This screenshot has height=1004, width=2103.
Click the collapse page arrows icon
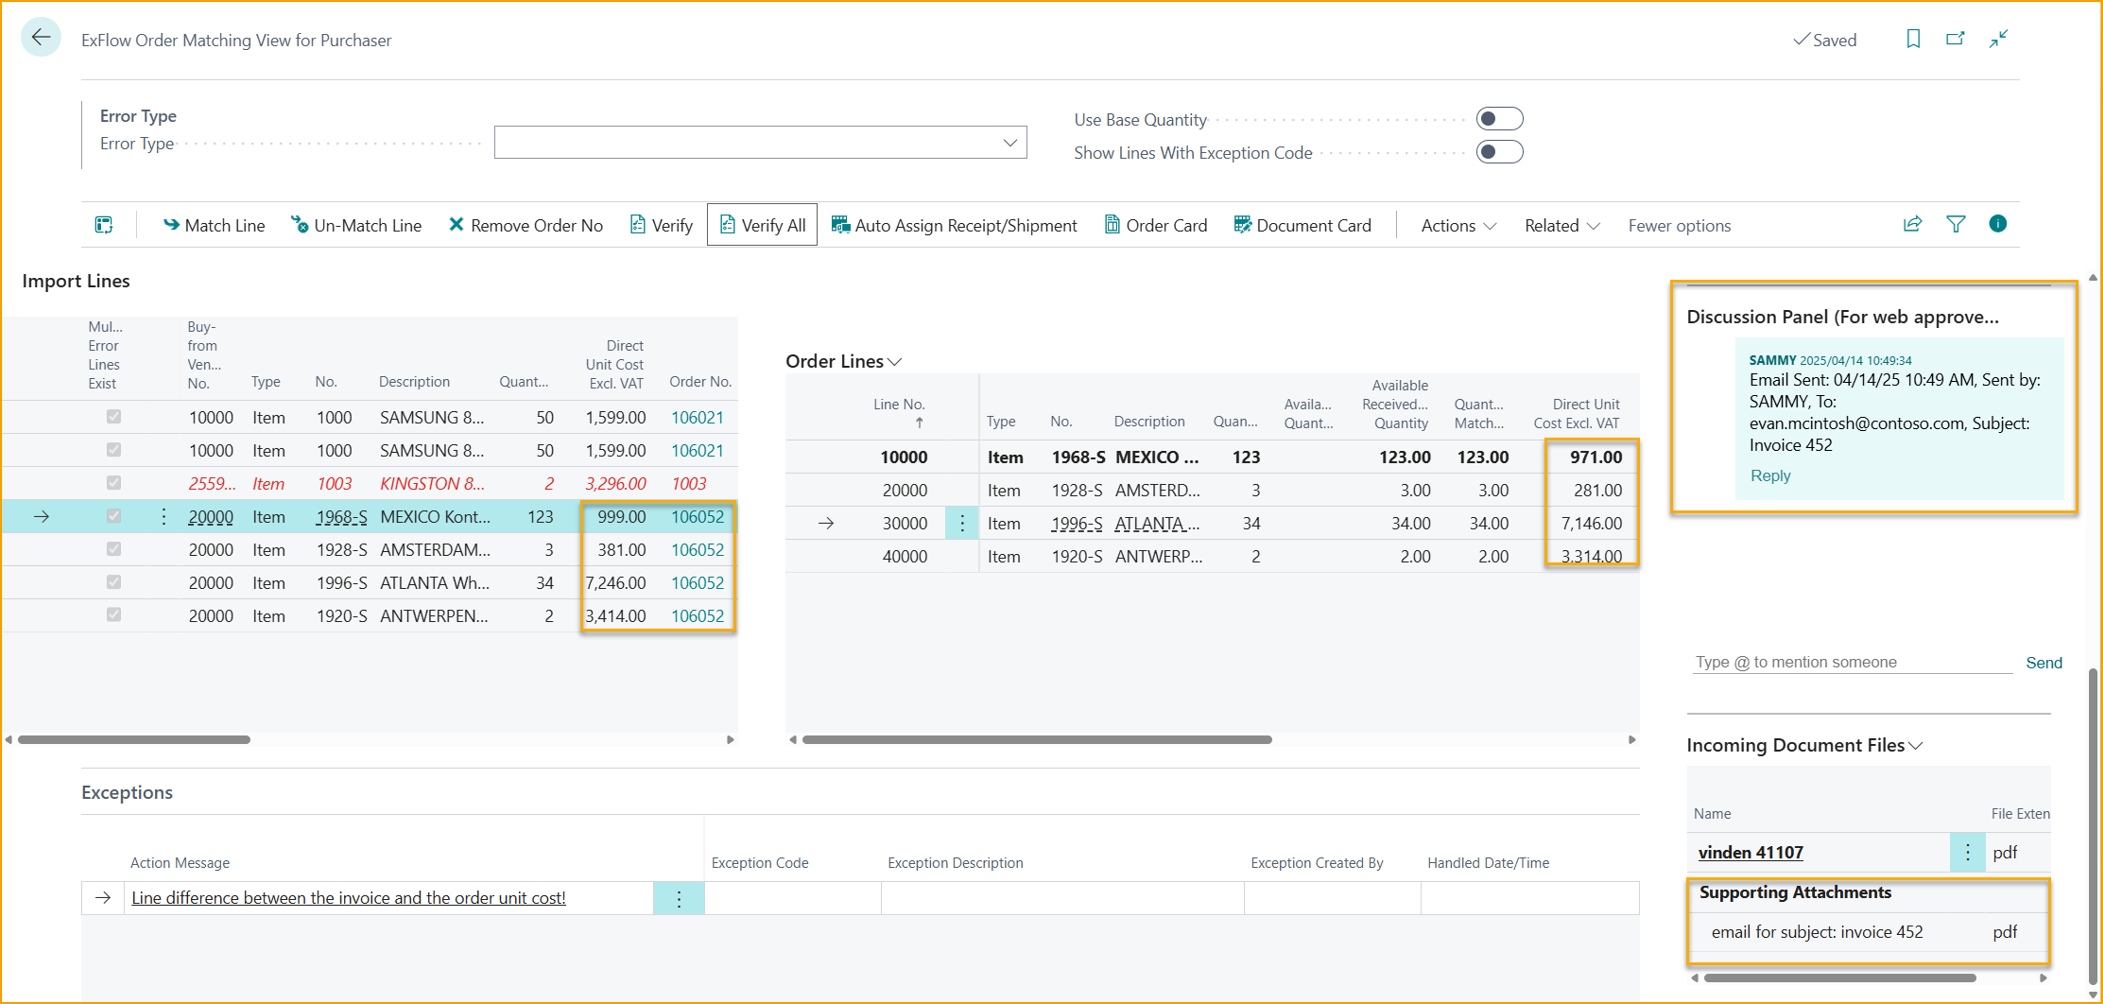[x=1998, y=39]
